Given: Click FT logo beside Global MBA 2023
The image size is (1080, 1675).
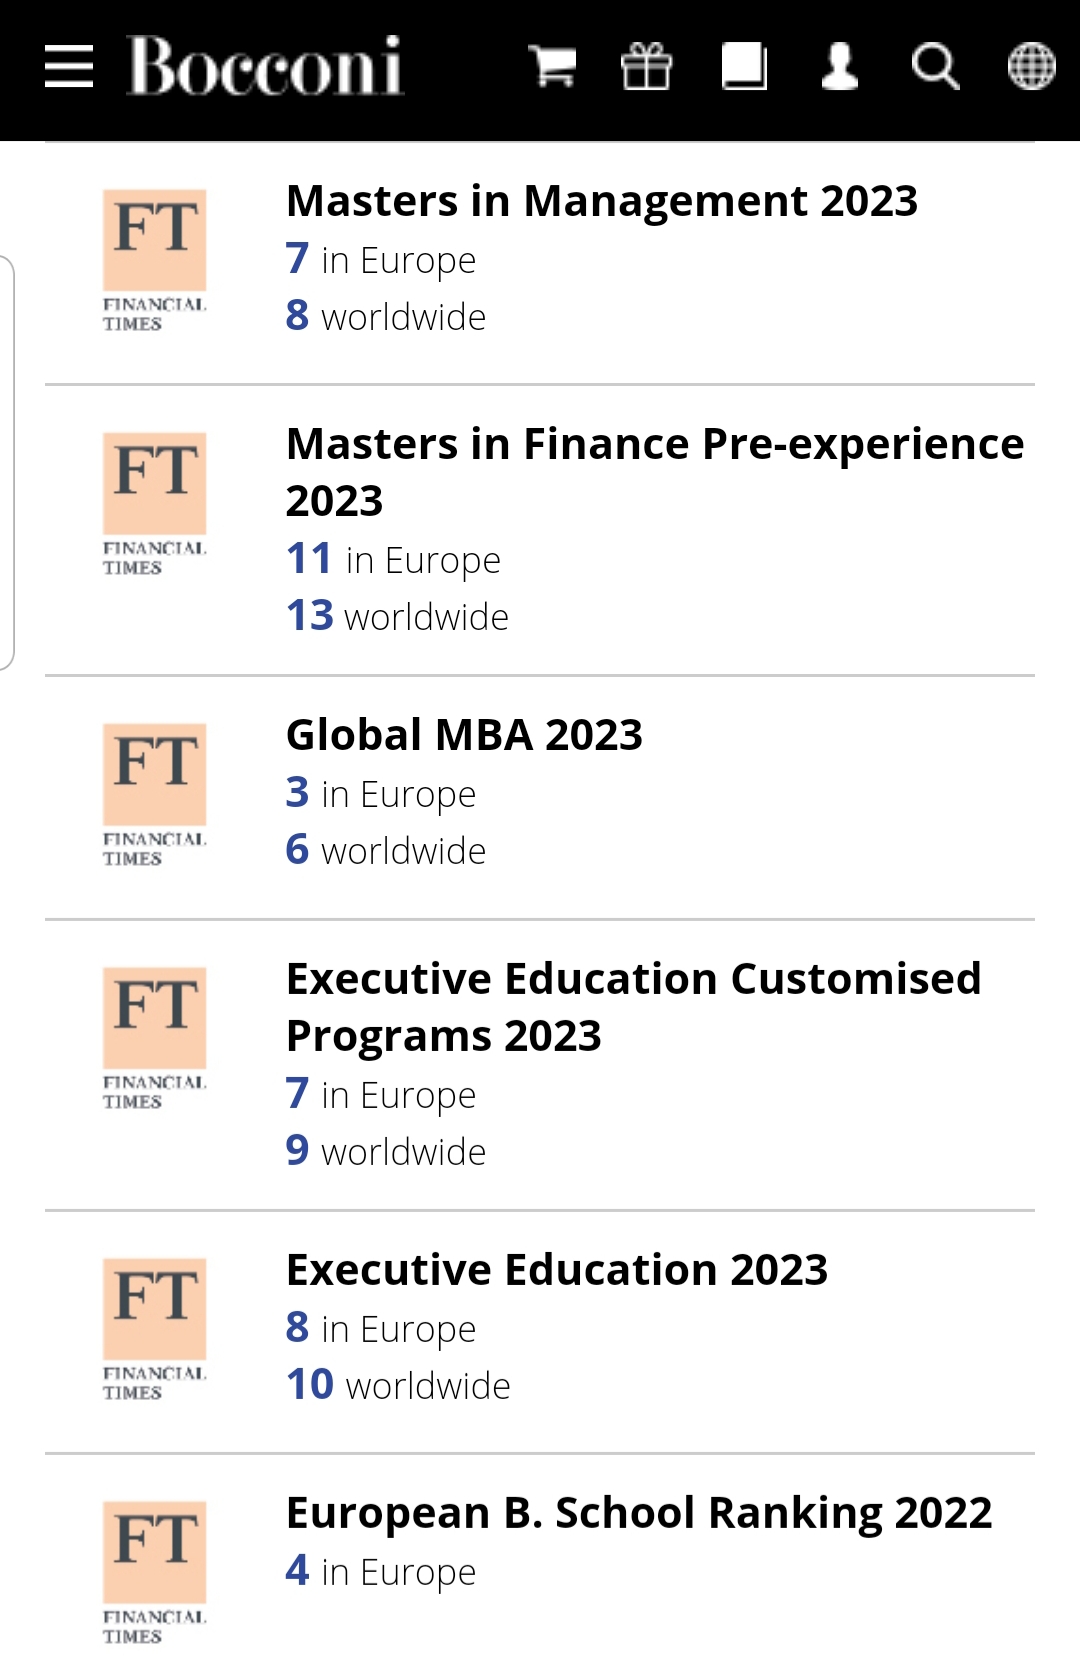Looking at the screenshot, I should point(155,794).
